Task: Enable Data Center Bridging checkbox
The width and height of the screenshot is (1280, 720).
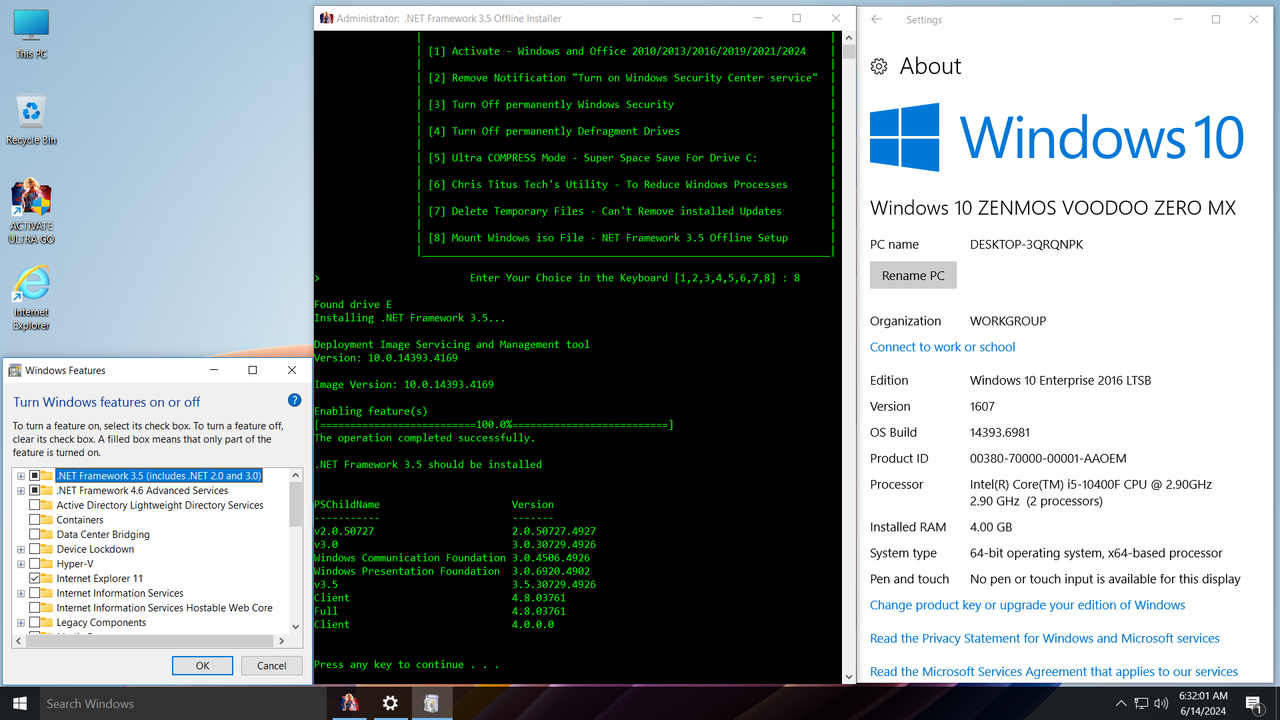Action: pyautogui.click(x=35, y=534)
